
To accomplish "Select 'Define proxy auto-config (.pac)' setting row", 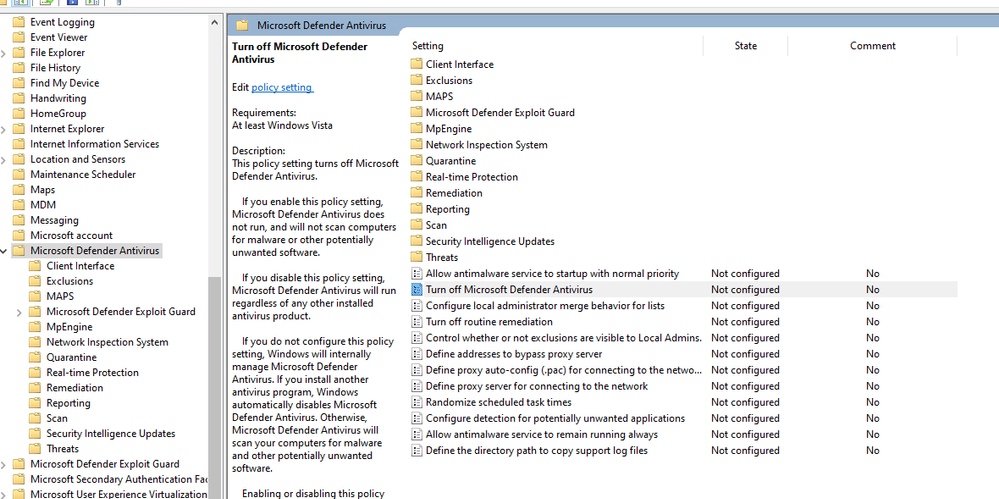I will pos(564,370).
